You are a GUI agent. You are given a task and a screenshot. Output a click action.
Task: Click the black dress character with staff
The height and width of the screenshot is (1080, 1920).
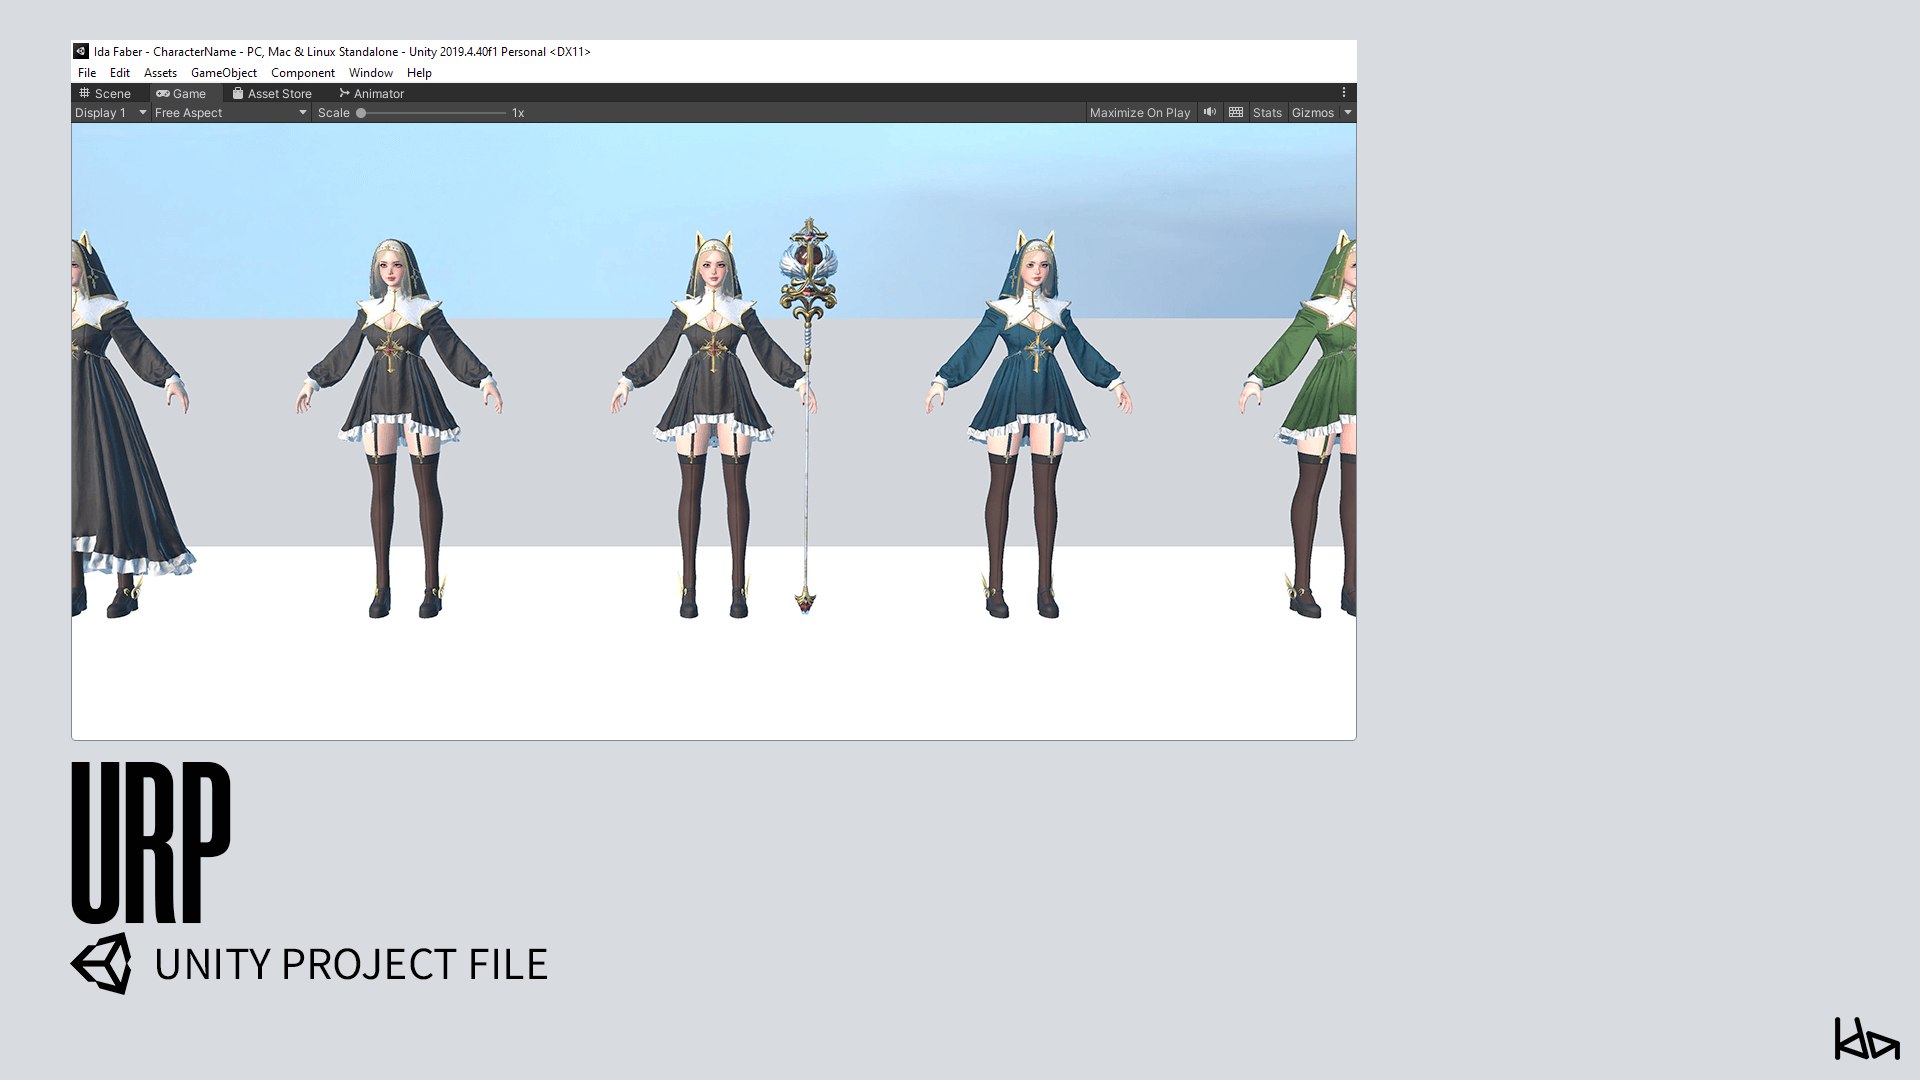coord(714,425)
